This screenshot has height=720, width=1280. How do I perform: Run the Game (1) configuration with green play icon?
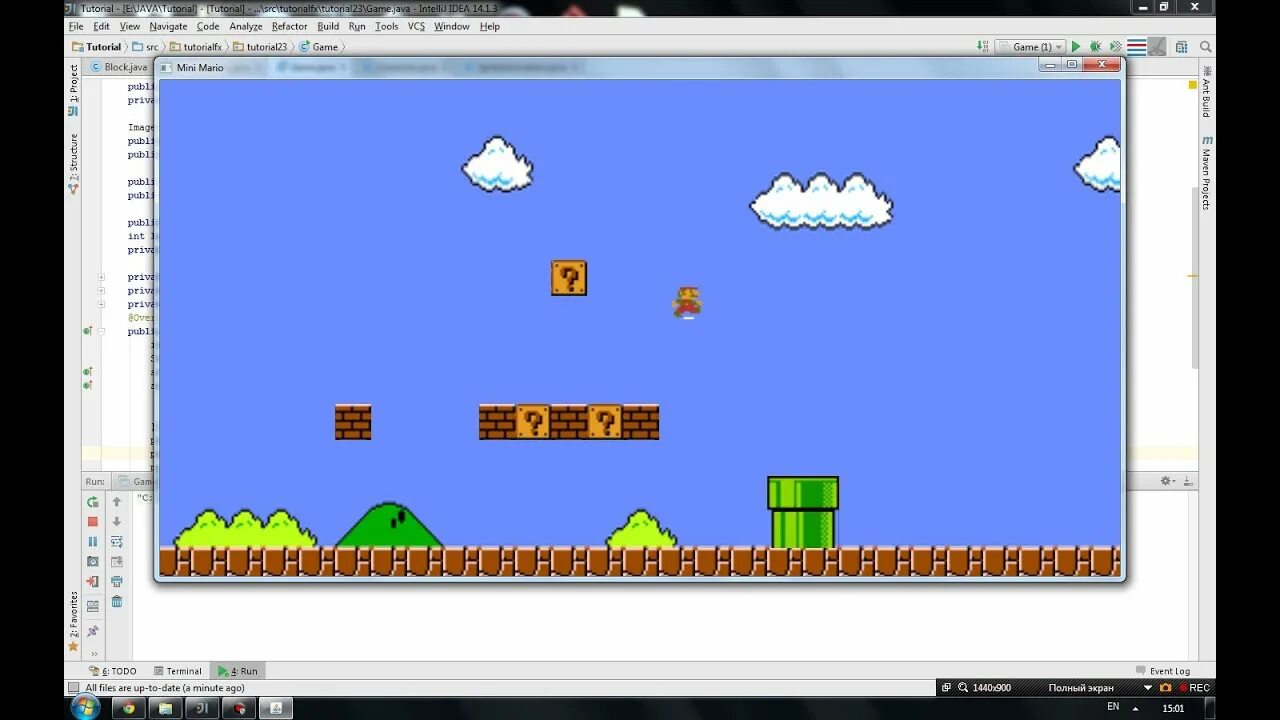[1076, 47]
